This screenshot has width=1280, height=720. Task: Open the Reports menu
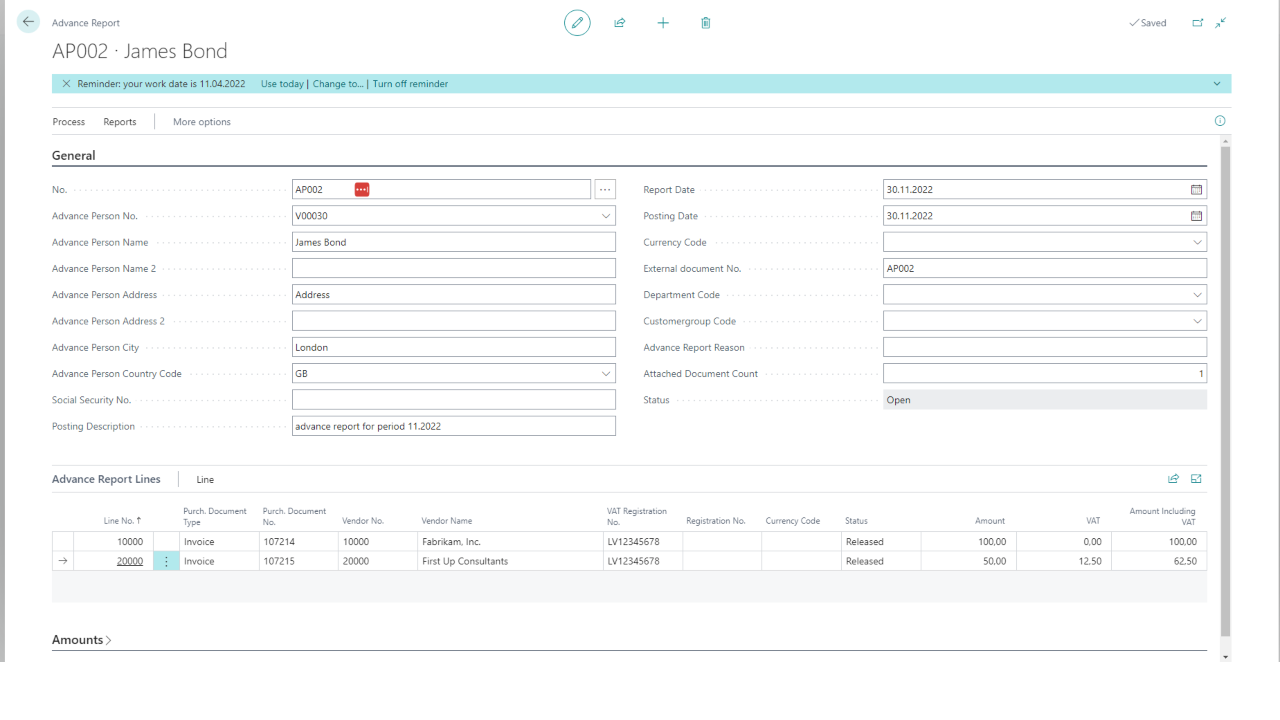tap(120, 122)
